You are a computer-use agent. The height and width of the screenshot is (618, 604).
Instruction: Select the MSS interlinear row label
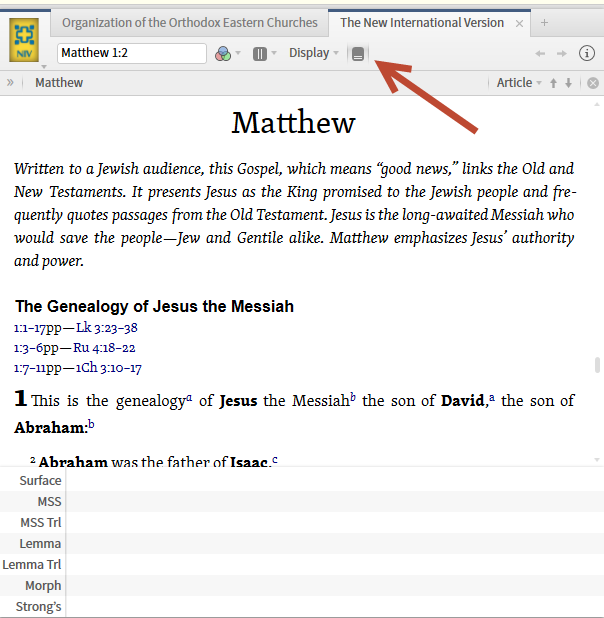pyautogui.click(x=49, y=502)
